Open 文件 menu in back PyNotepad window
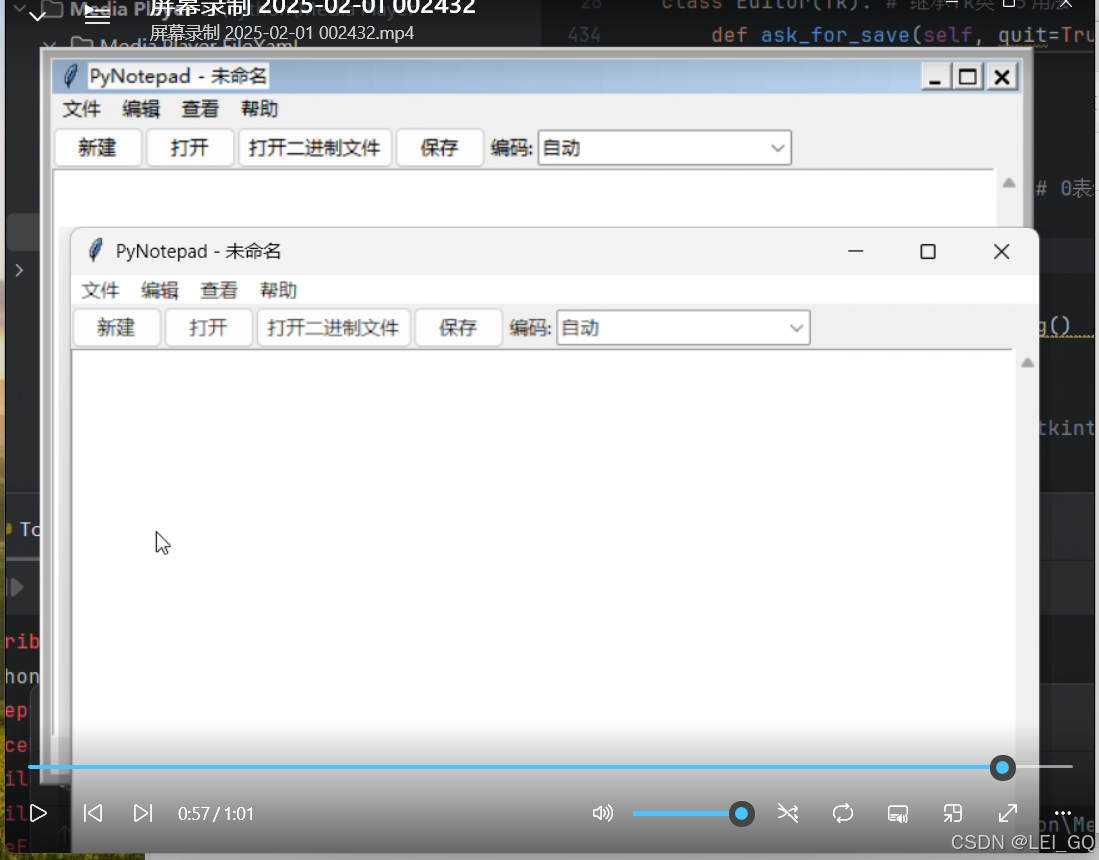The image size is (1099, 860). (82, 109)
